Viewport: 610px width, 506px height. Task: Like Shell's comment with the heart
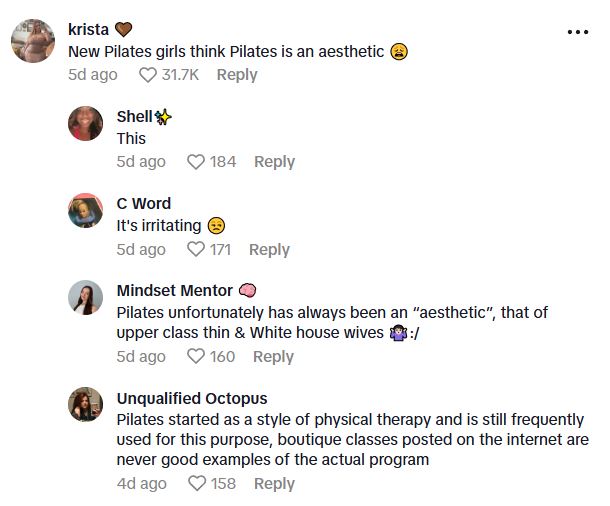196,162
